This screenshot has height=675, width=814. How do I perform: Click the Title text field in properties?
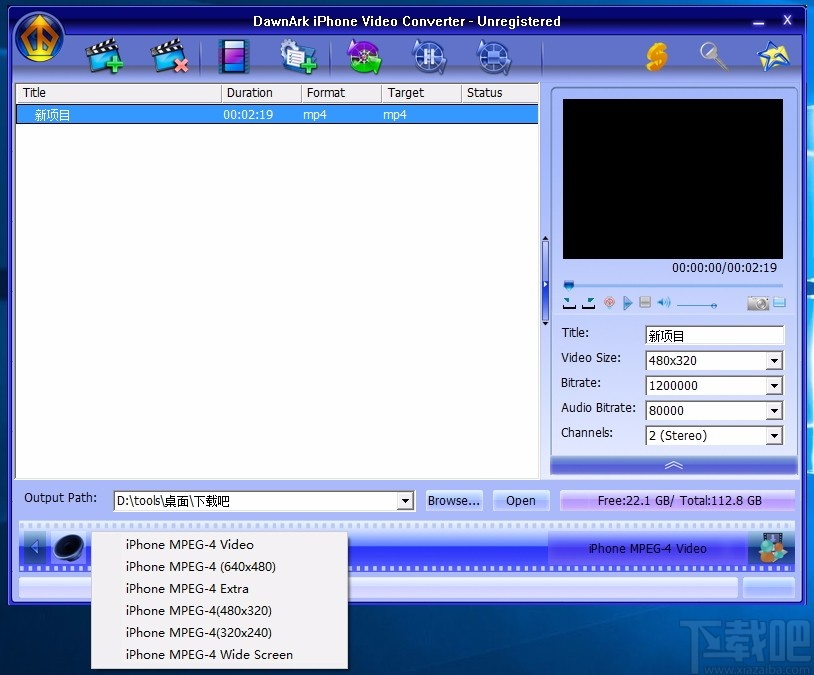click(714, 336)
